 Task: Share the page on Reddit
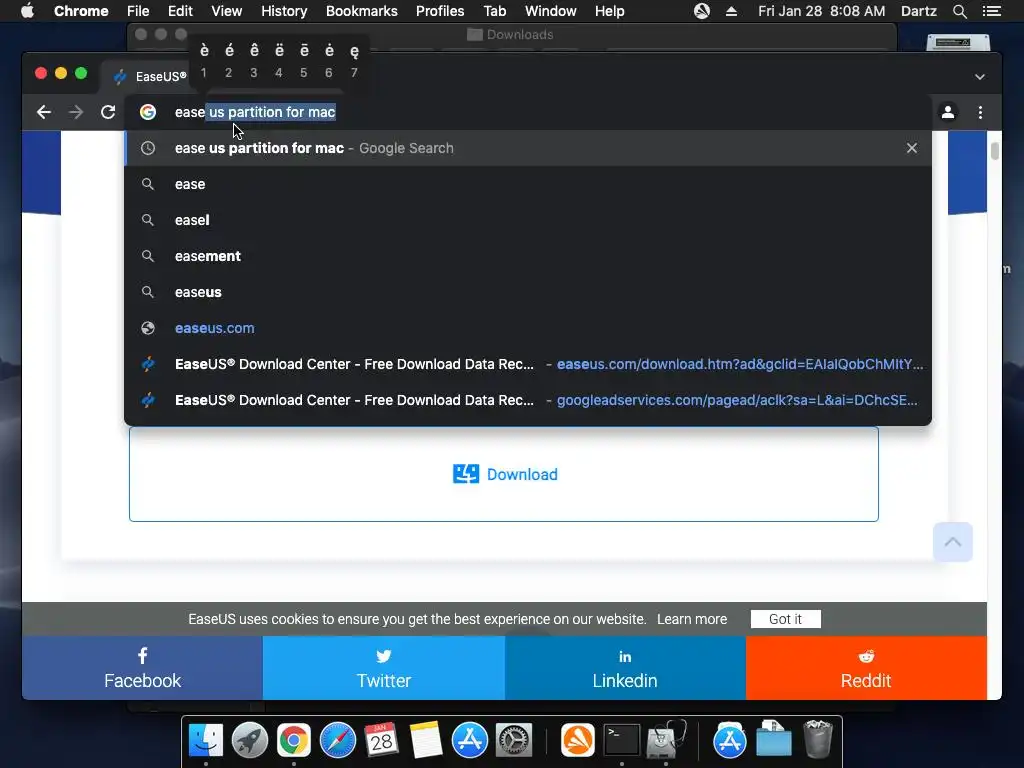(x=866, y=668)
